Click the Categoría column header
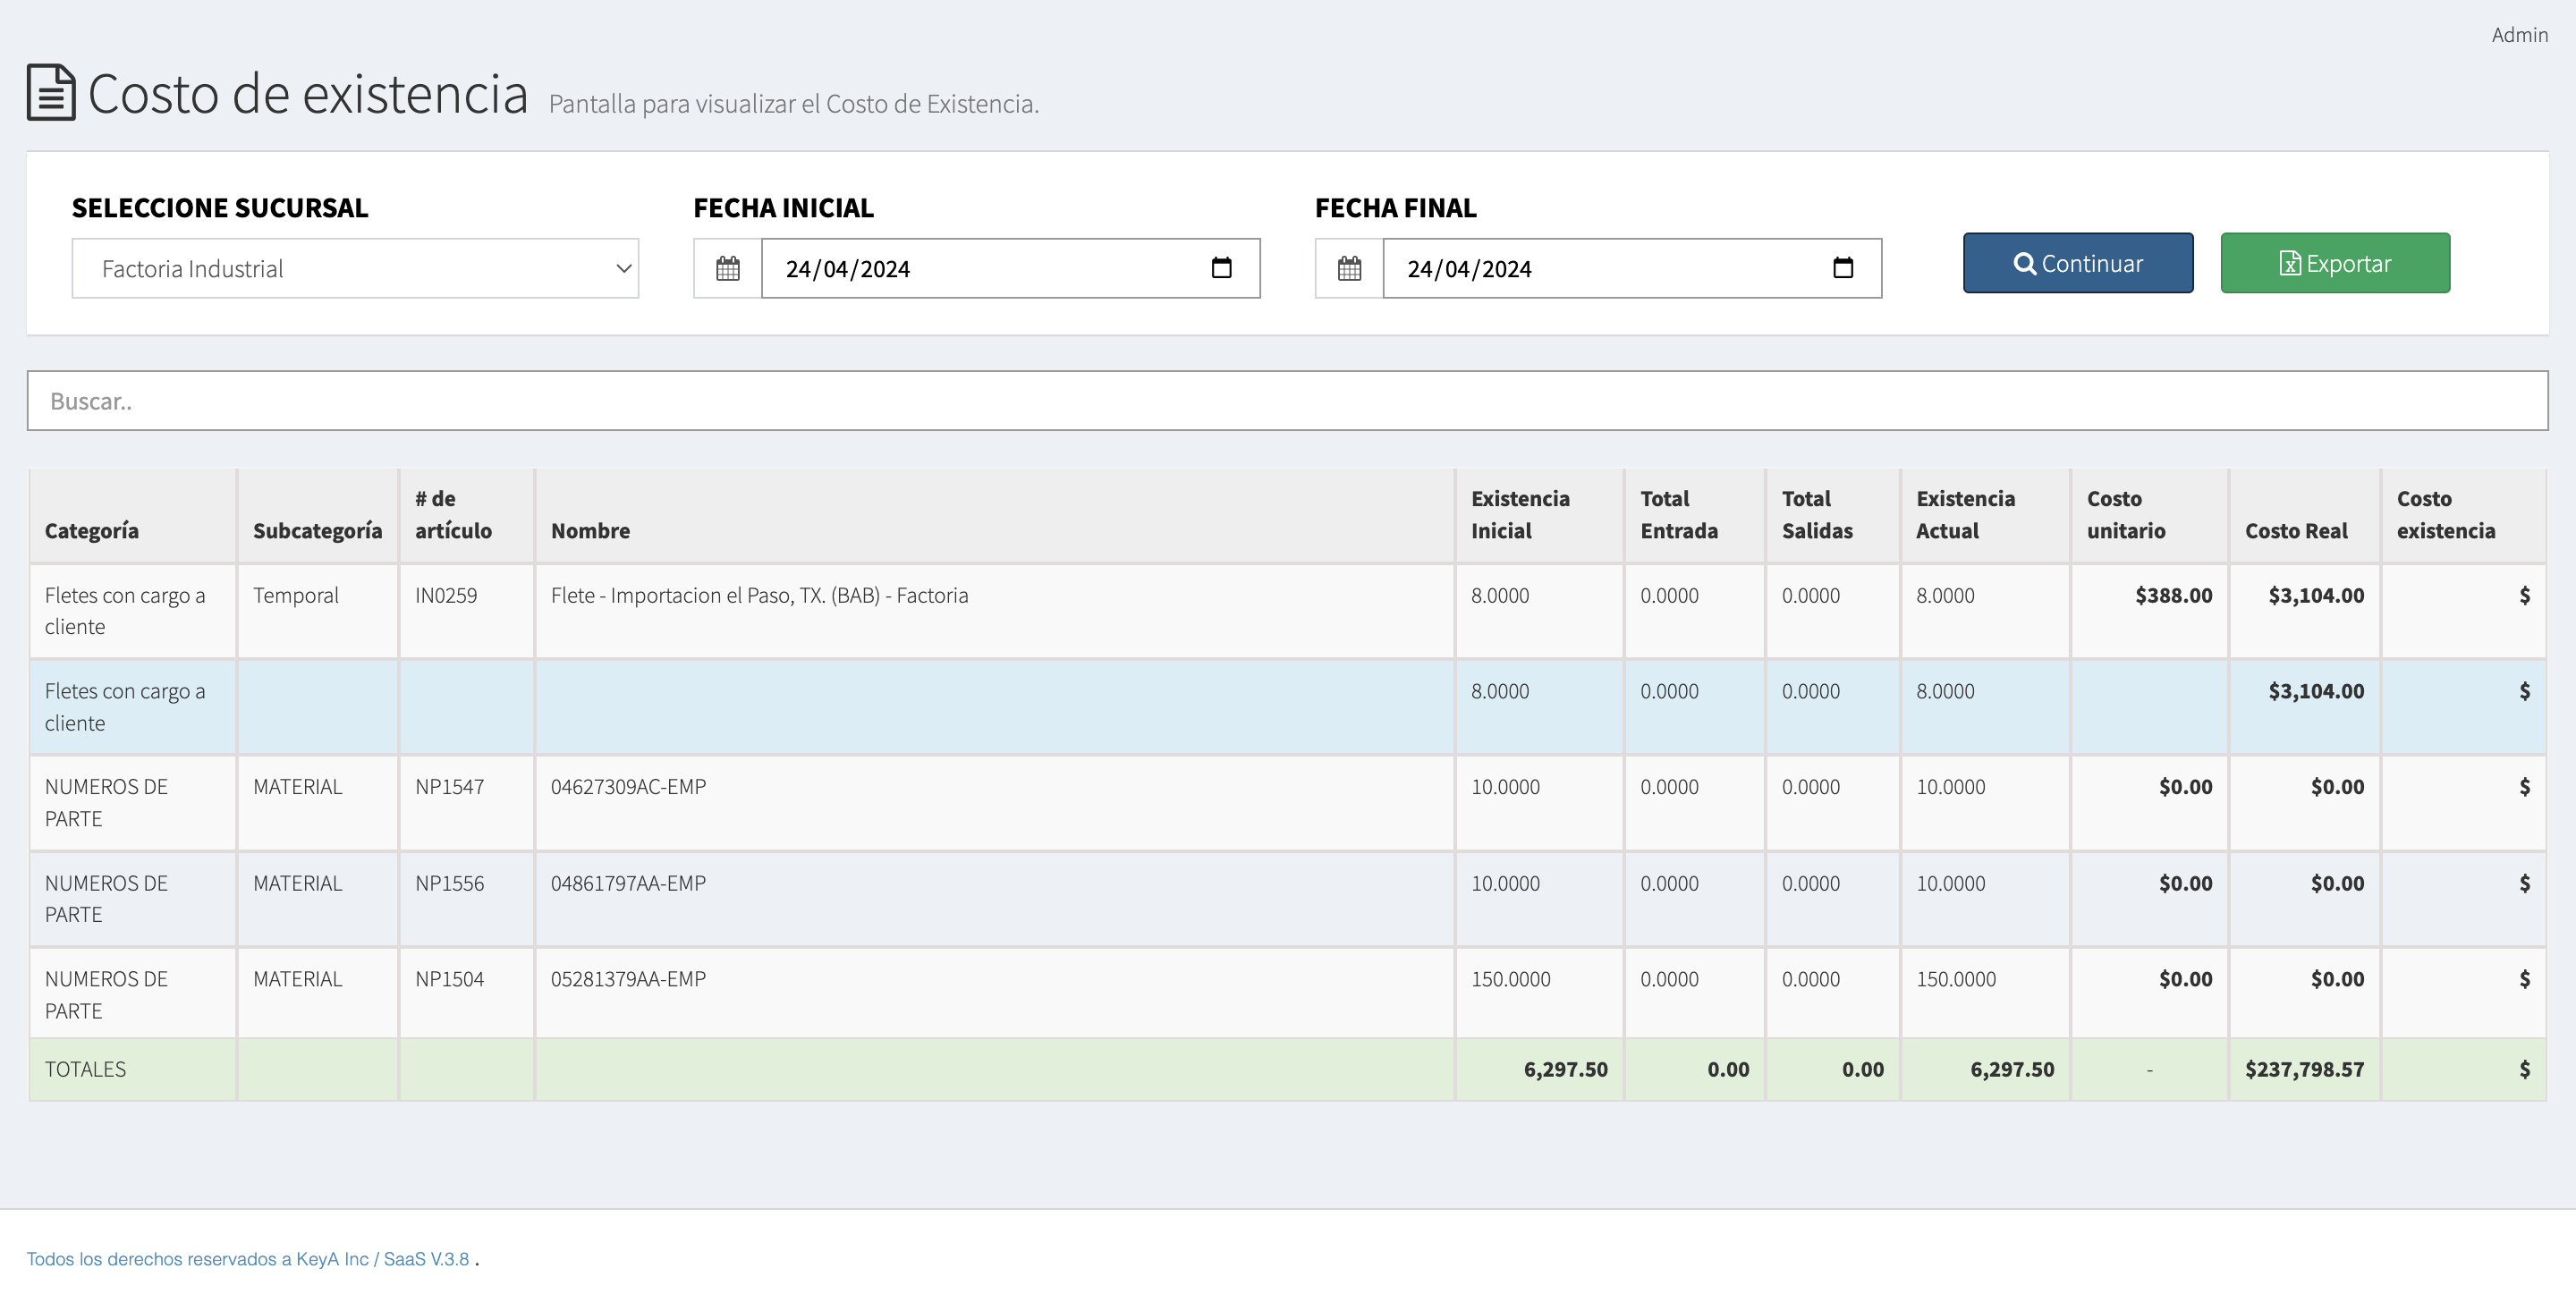Viewport: 2576px width, 1302px height. tap(91, 531)
